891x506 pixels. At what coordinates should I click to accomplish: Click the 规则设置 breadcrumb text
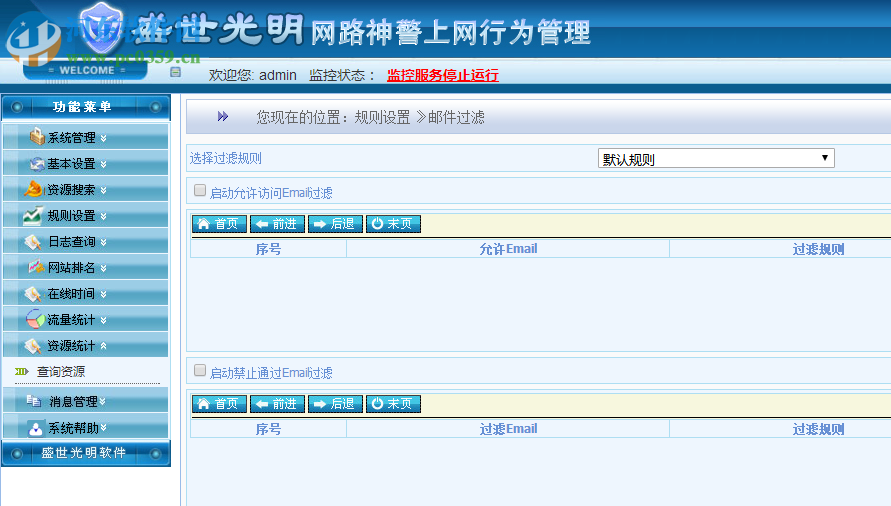click(382, 117)
